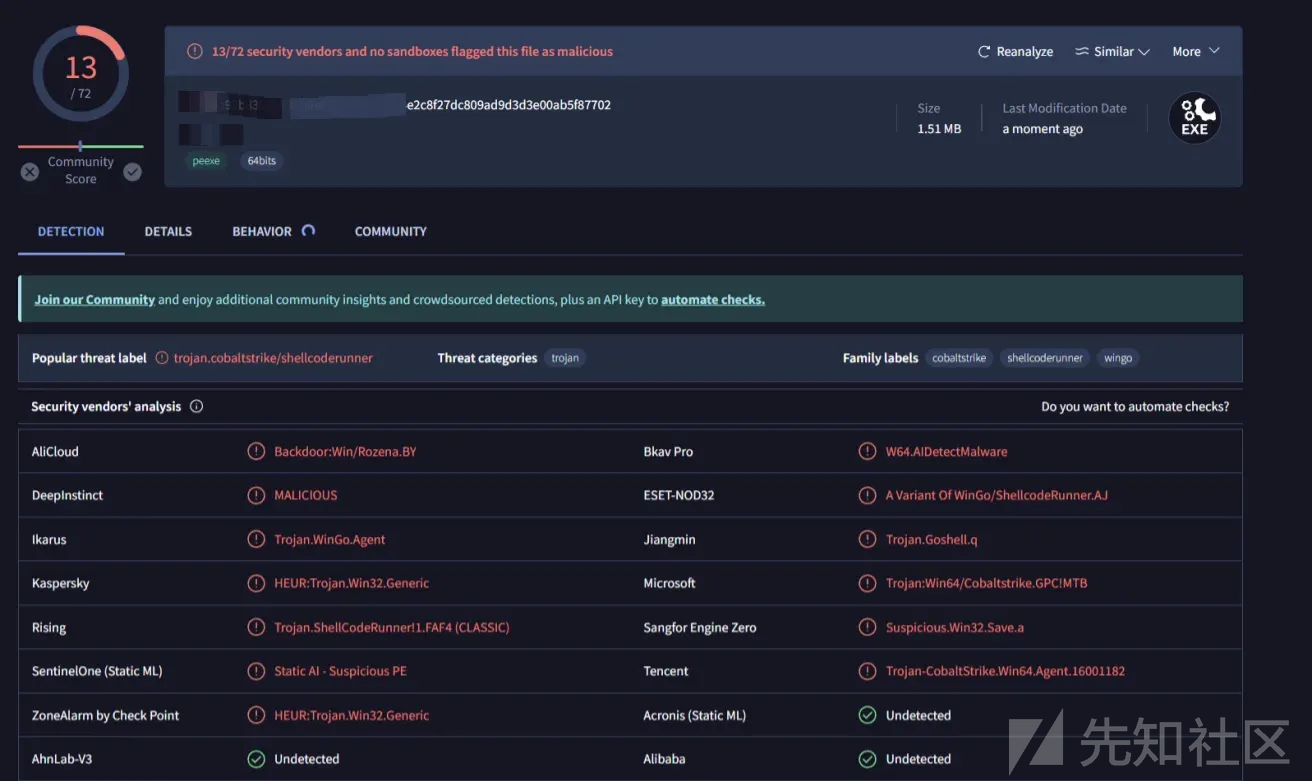Click the Bkav Pro malicious alert icon
This screenshot has width=1312, height=781.
coord(867,451)
